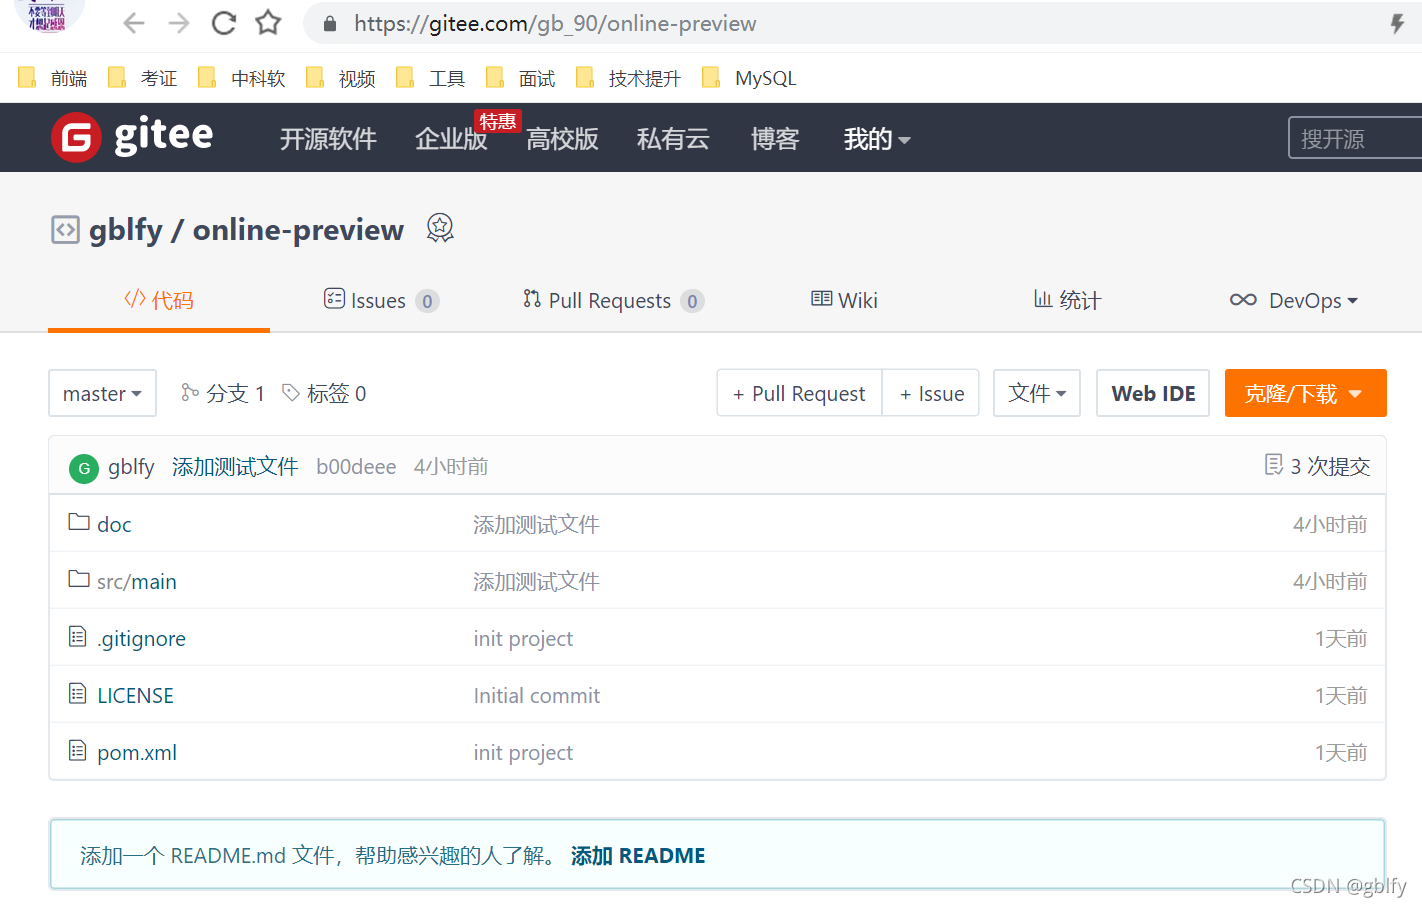Open the MySQL bookmark folder

point(750,78)
